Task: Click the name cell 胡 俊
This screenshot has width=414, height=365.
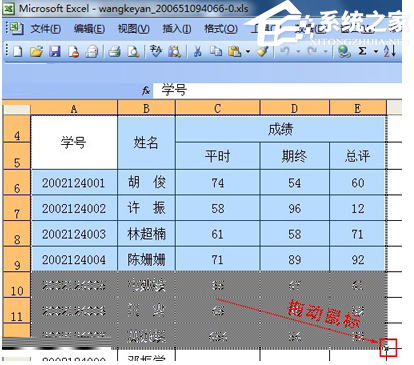Action: [146, 183]
